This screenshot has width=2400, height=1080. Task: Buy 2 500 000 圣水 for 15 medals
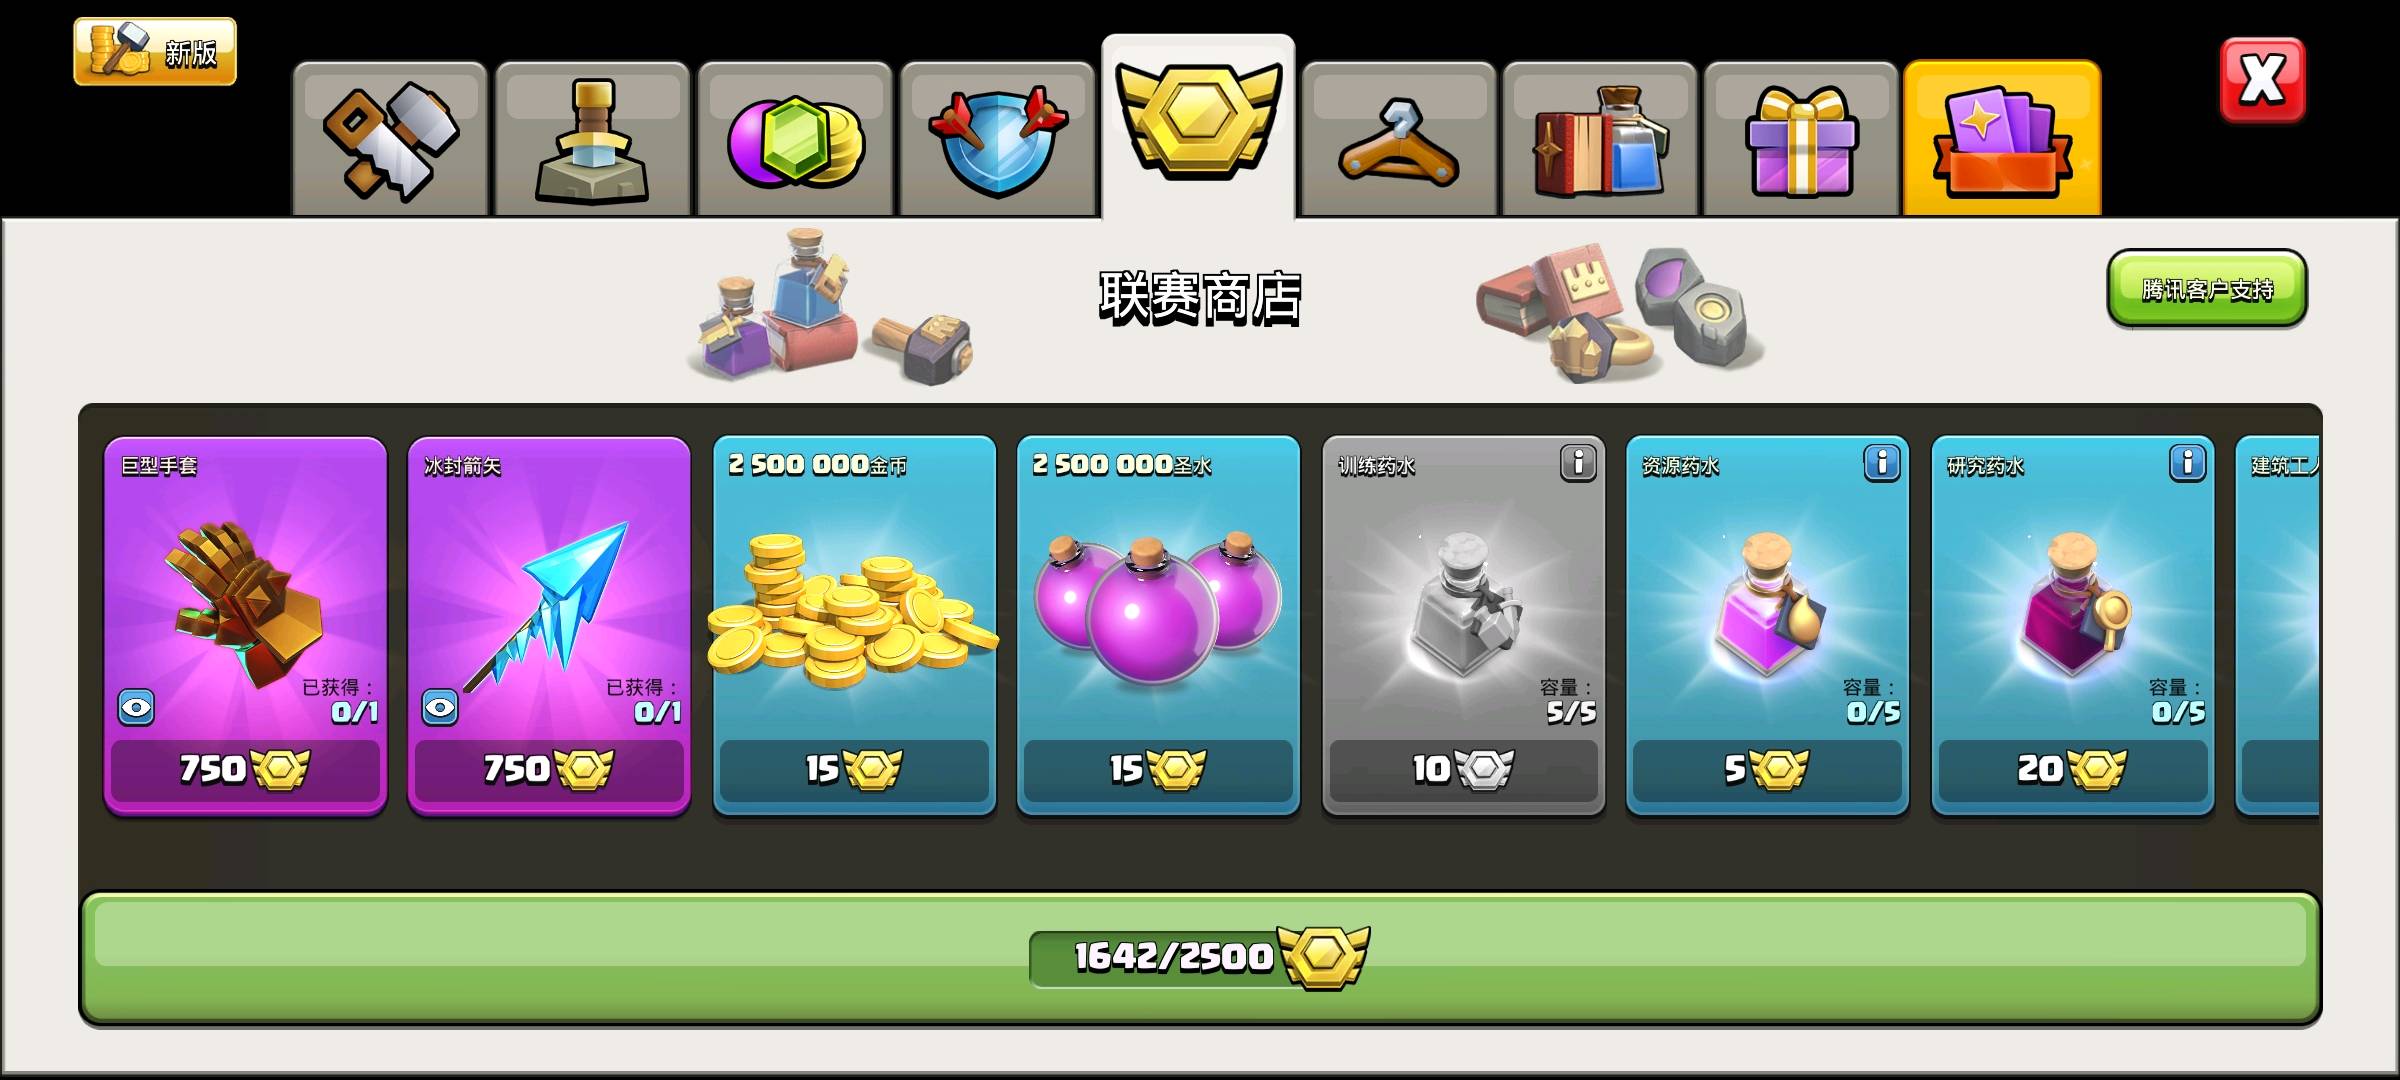tap(1158, 769)
